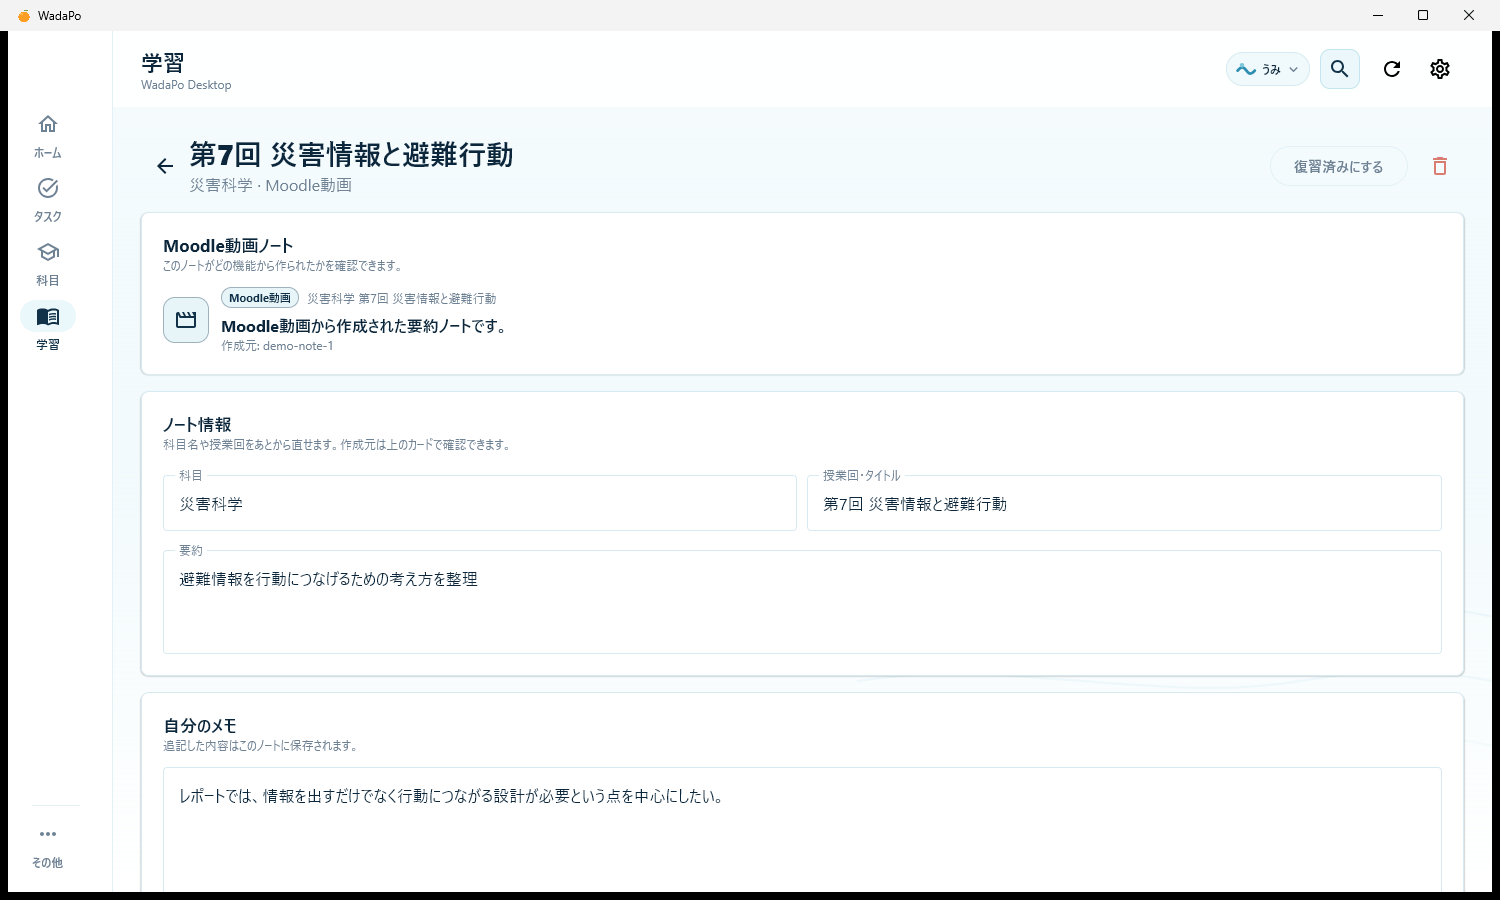Viewport: 1500px width, 900px height.
Task: Click into the 要約 text area
Action: (802, 603)
